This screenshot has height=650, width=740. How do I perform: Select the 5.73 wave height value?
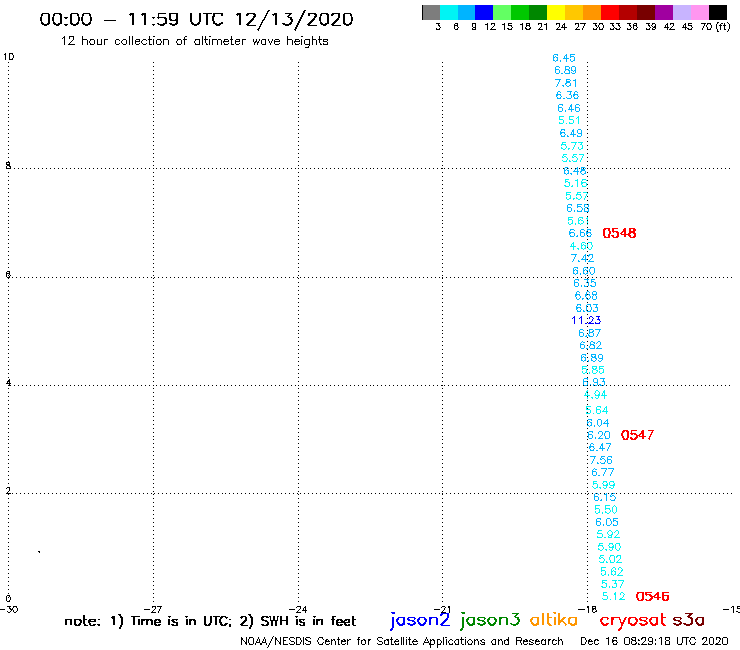coord(572,146)
